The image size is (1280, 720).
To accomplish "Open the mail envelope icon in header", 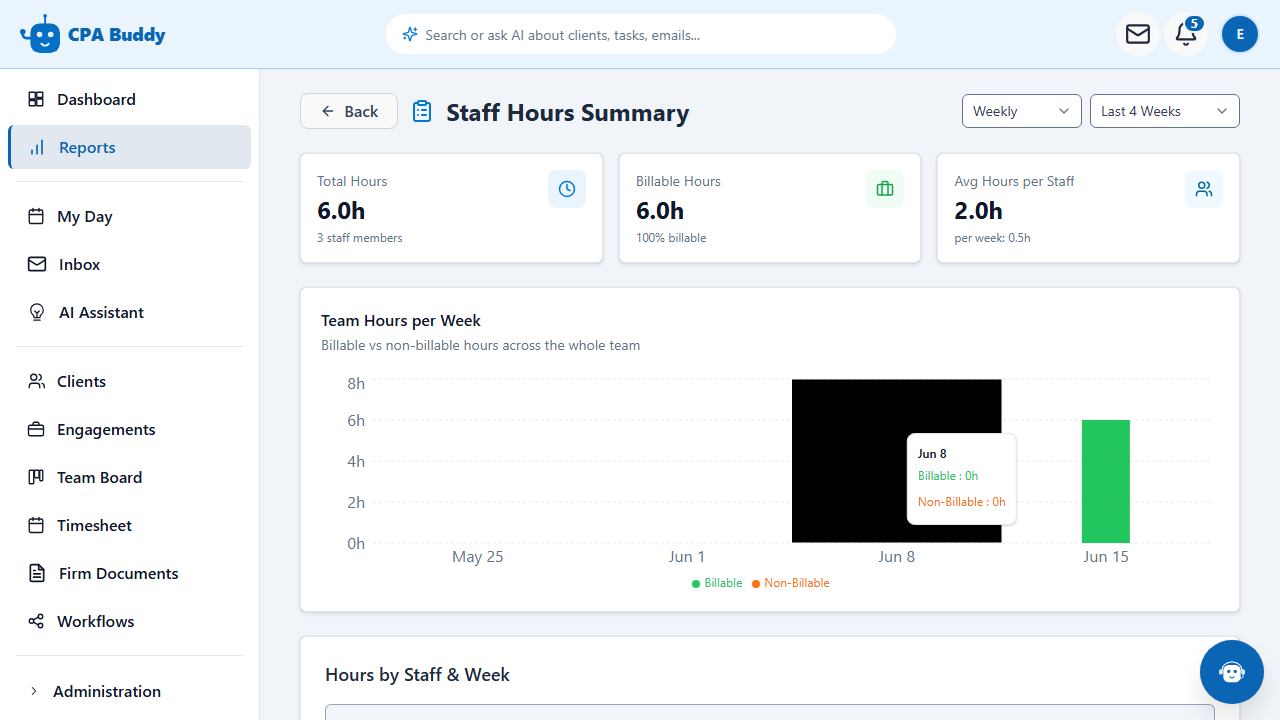I will 1138,34.
